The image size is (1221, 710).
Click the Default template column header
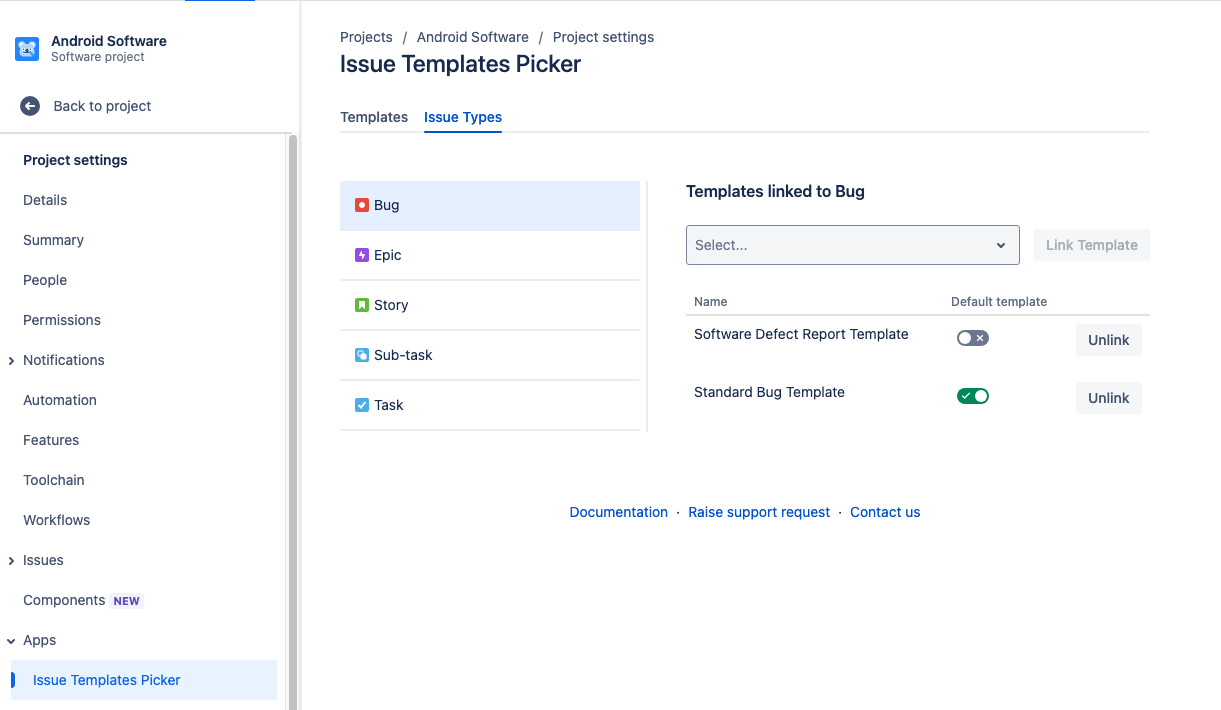click(x=999, y=301)
